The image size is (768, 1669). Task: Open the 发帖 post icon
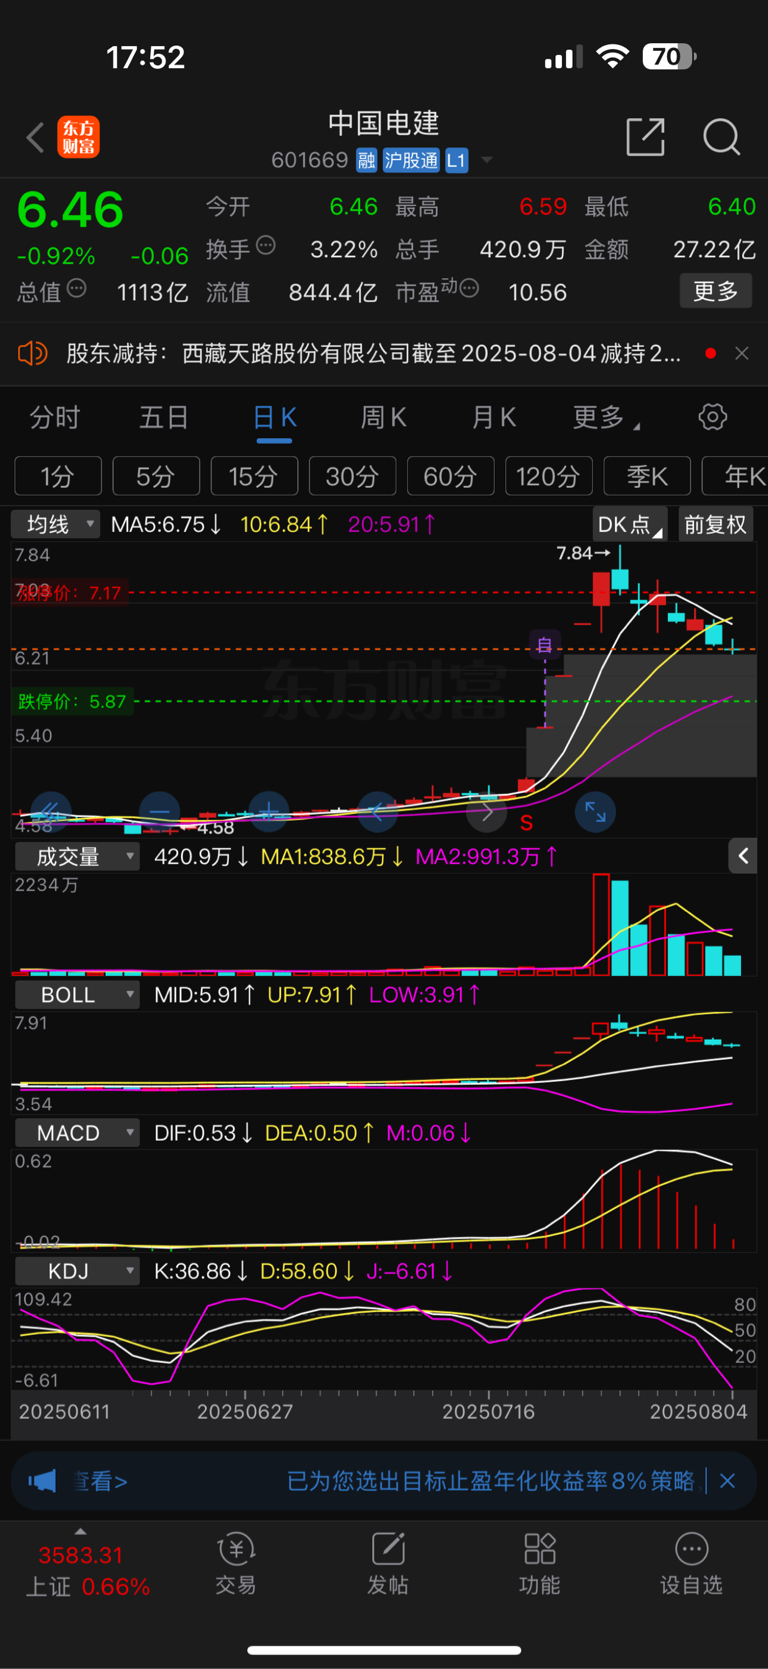(388, 1565)
